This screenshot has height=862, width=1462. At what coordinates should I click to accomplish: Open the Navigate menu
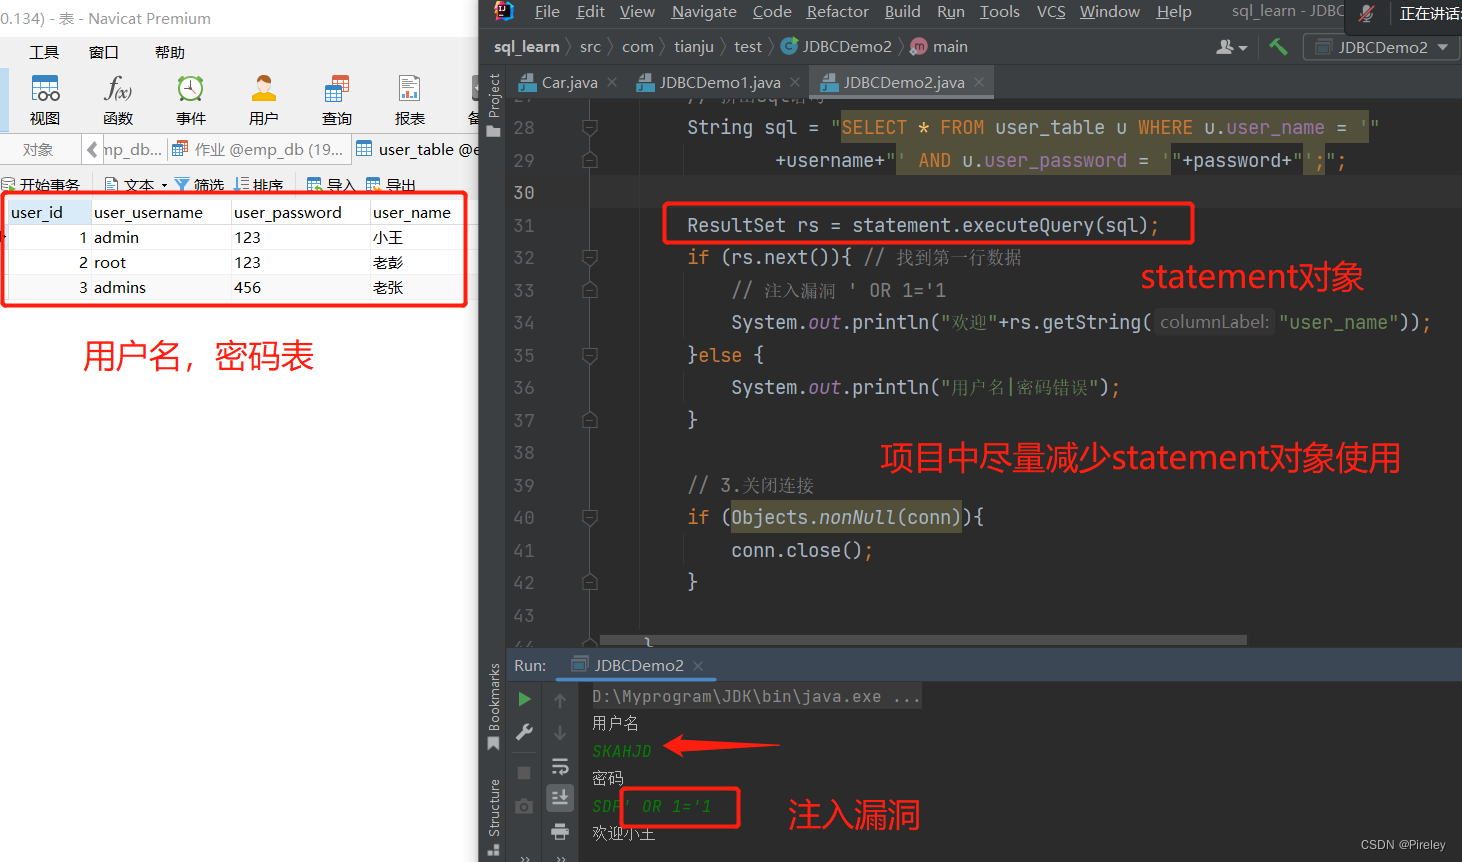[x=704, y=12]
